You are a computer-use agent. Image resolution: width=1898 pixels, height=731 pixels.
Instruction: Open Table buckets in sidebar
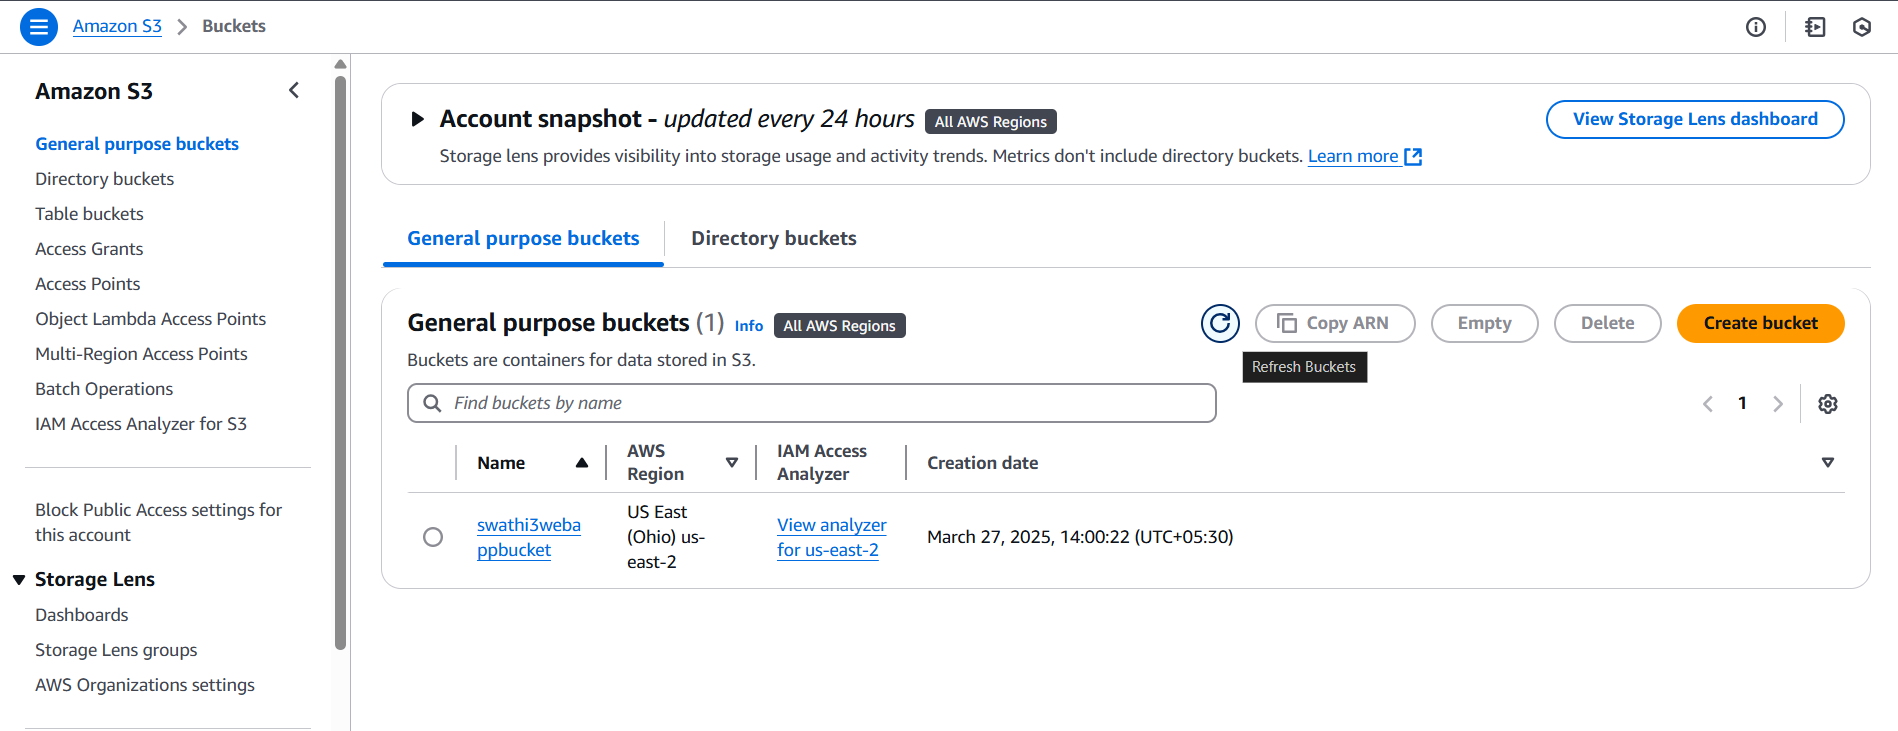[x=90, y=214]
